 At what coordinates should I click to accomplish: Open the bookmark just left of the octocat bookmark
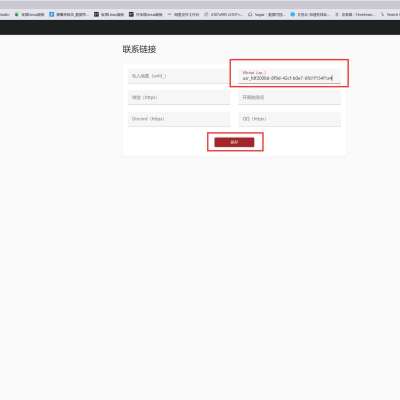(x=223, y=14)
